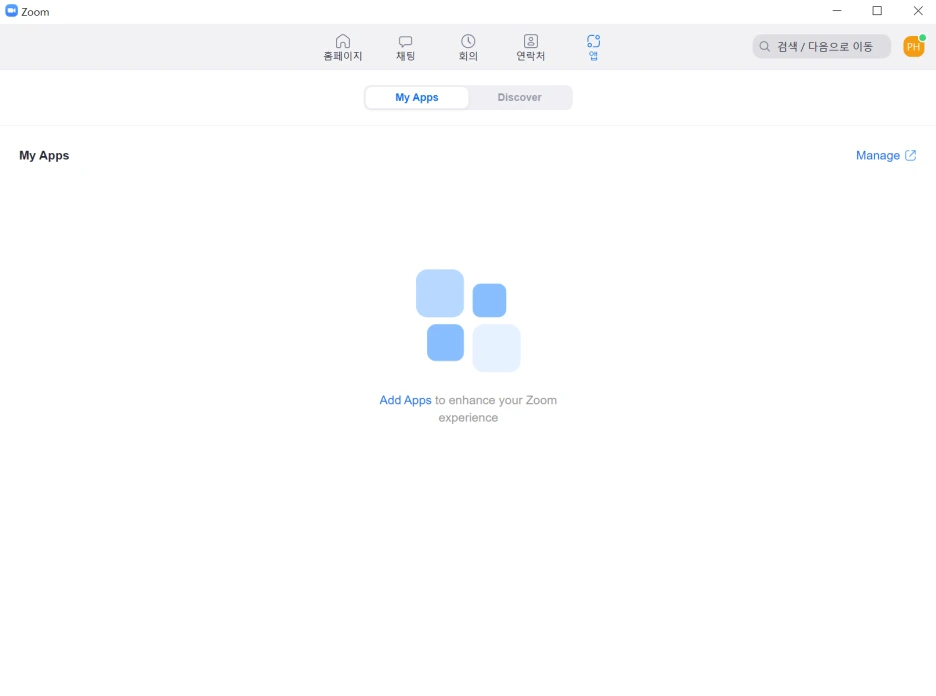Switch to the Discover tab
The image size is (936, 696).
(519, 97)
